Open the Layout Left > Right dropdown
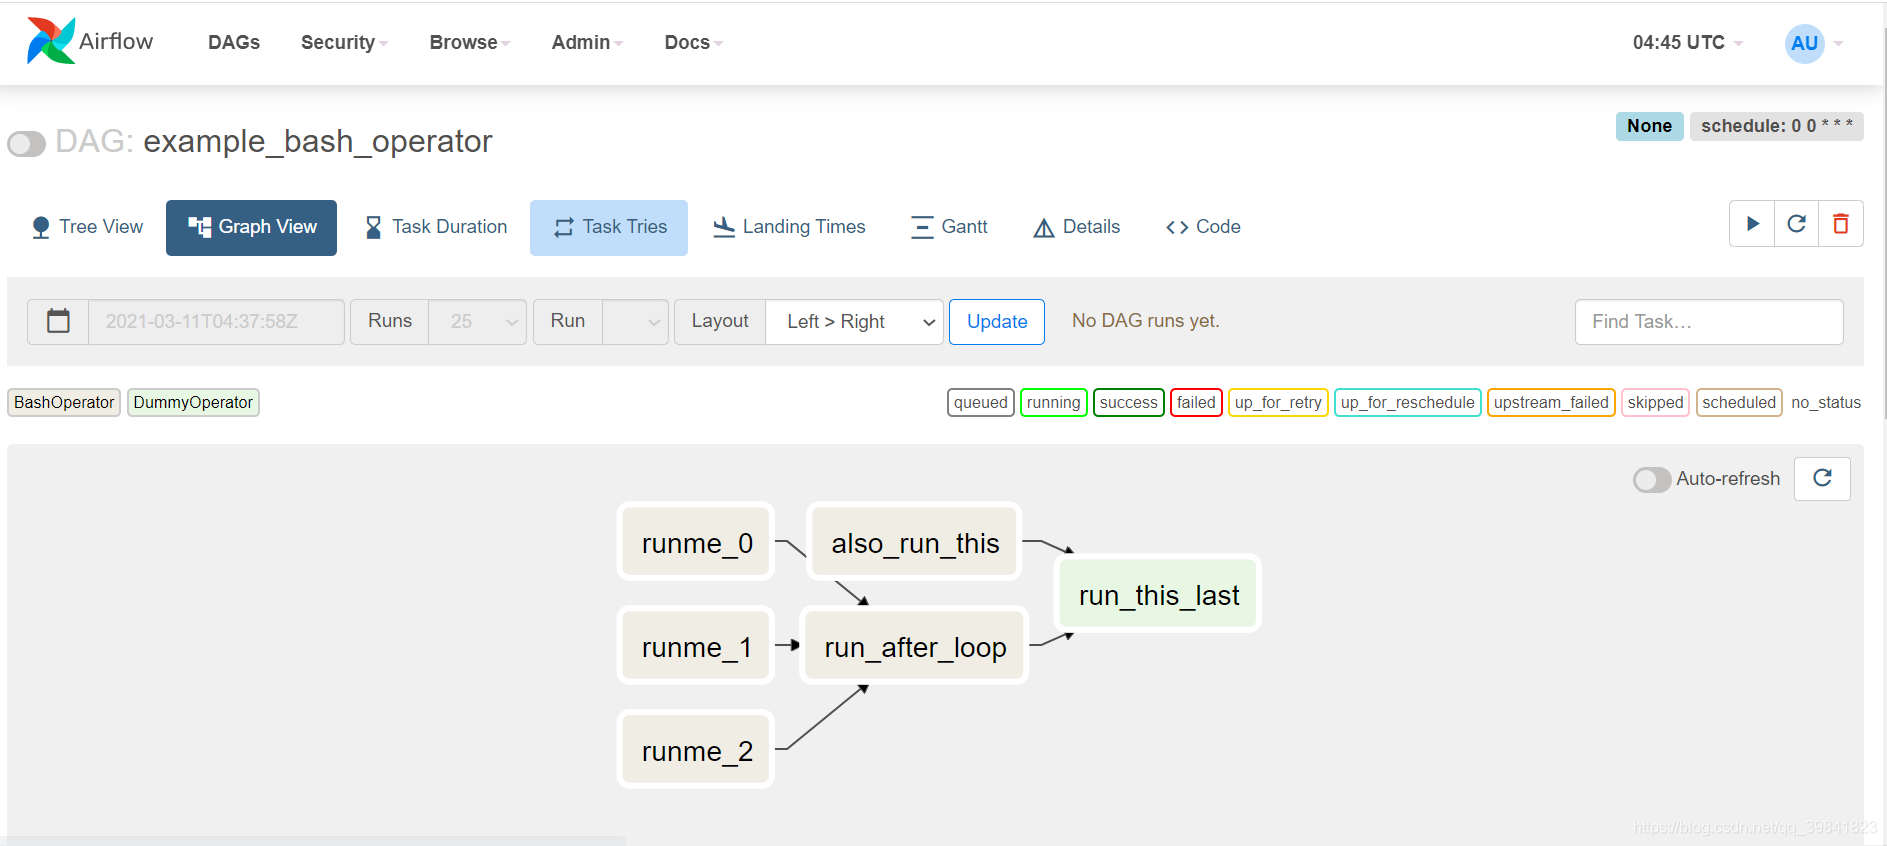The width and height of the screenshot is (1887, 846). [x=854, y=321]
